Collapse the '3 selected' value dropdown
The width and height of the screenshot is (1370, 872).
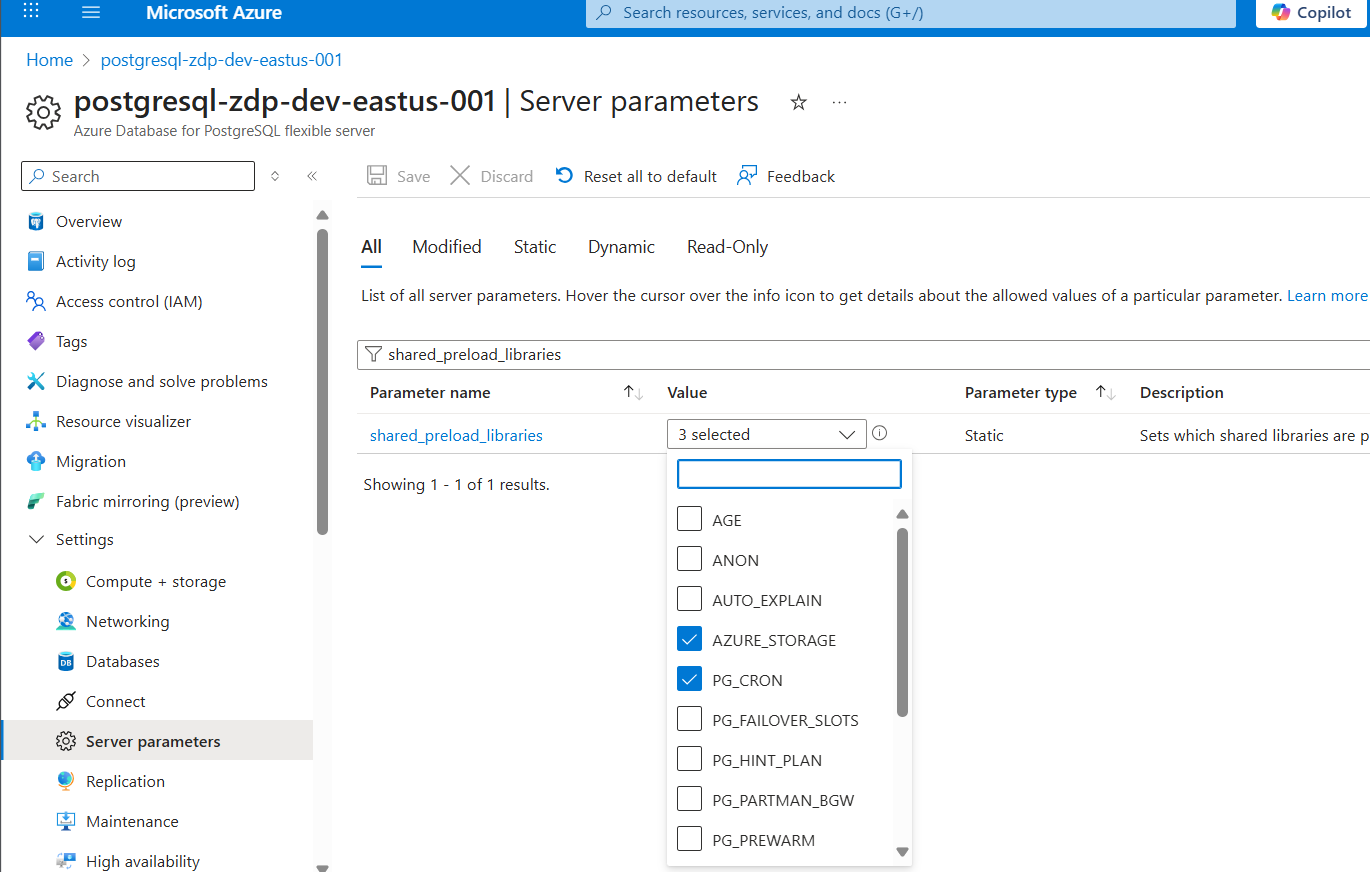pyautogui.click(x=766, y=434)
